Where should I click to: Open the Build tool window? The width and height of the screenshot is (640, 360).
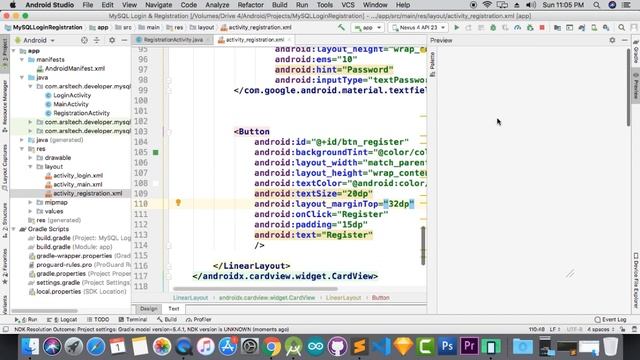pos(167,320)
